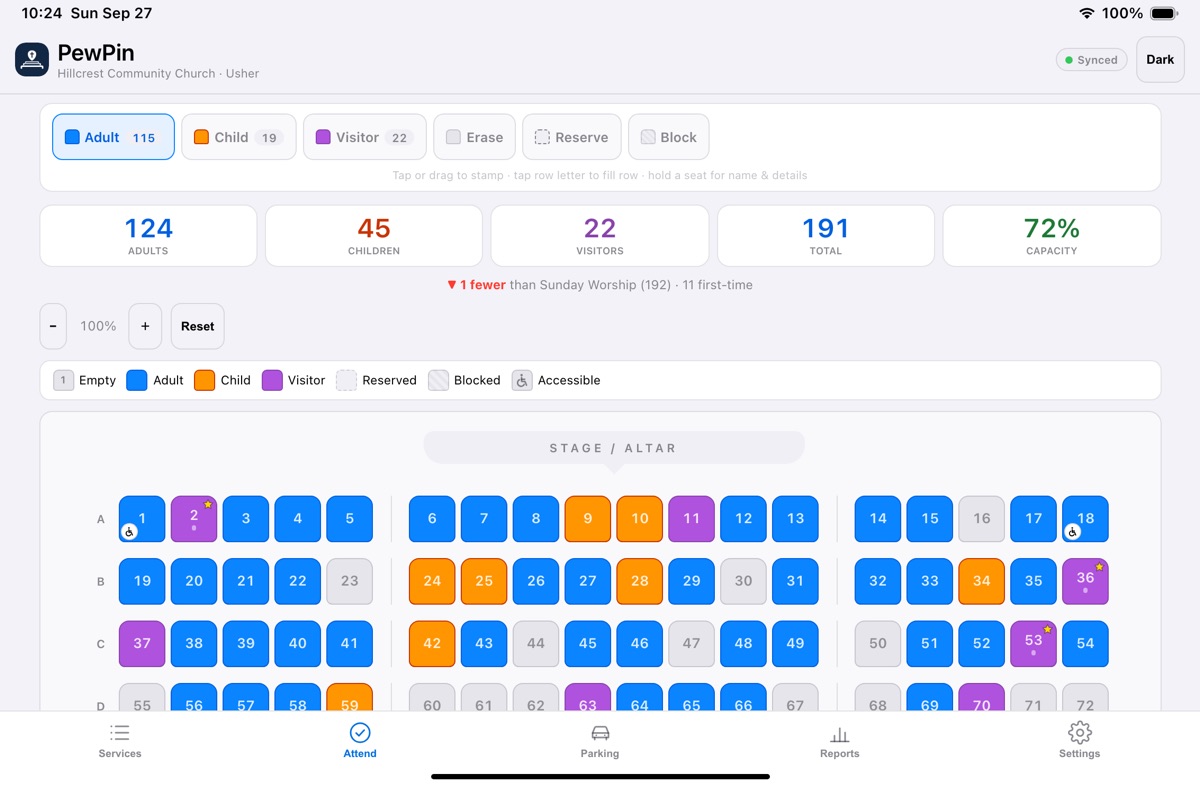
Task: Tap starred visitor seat 53
Action: [1033, 644]
